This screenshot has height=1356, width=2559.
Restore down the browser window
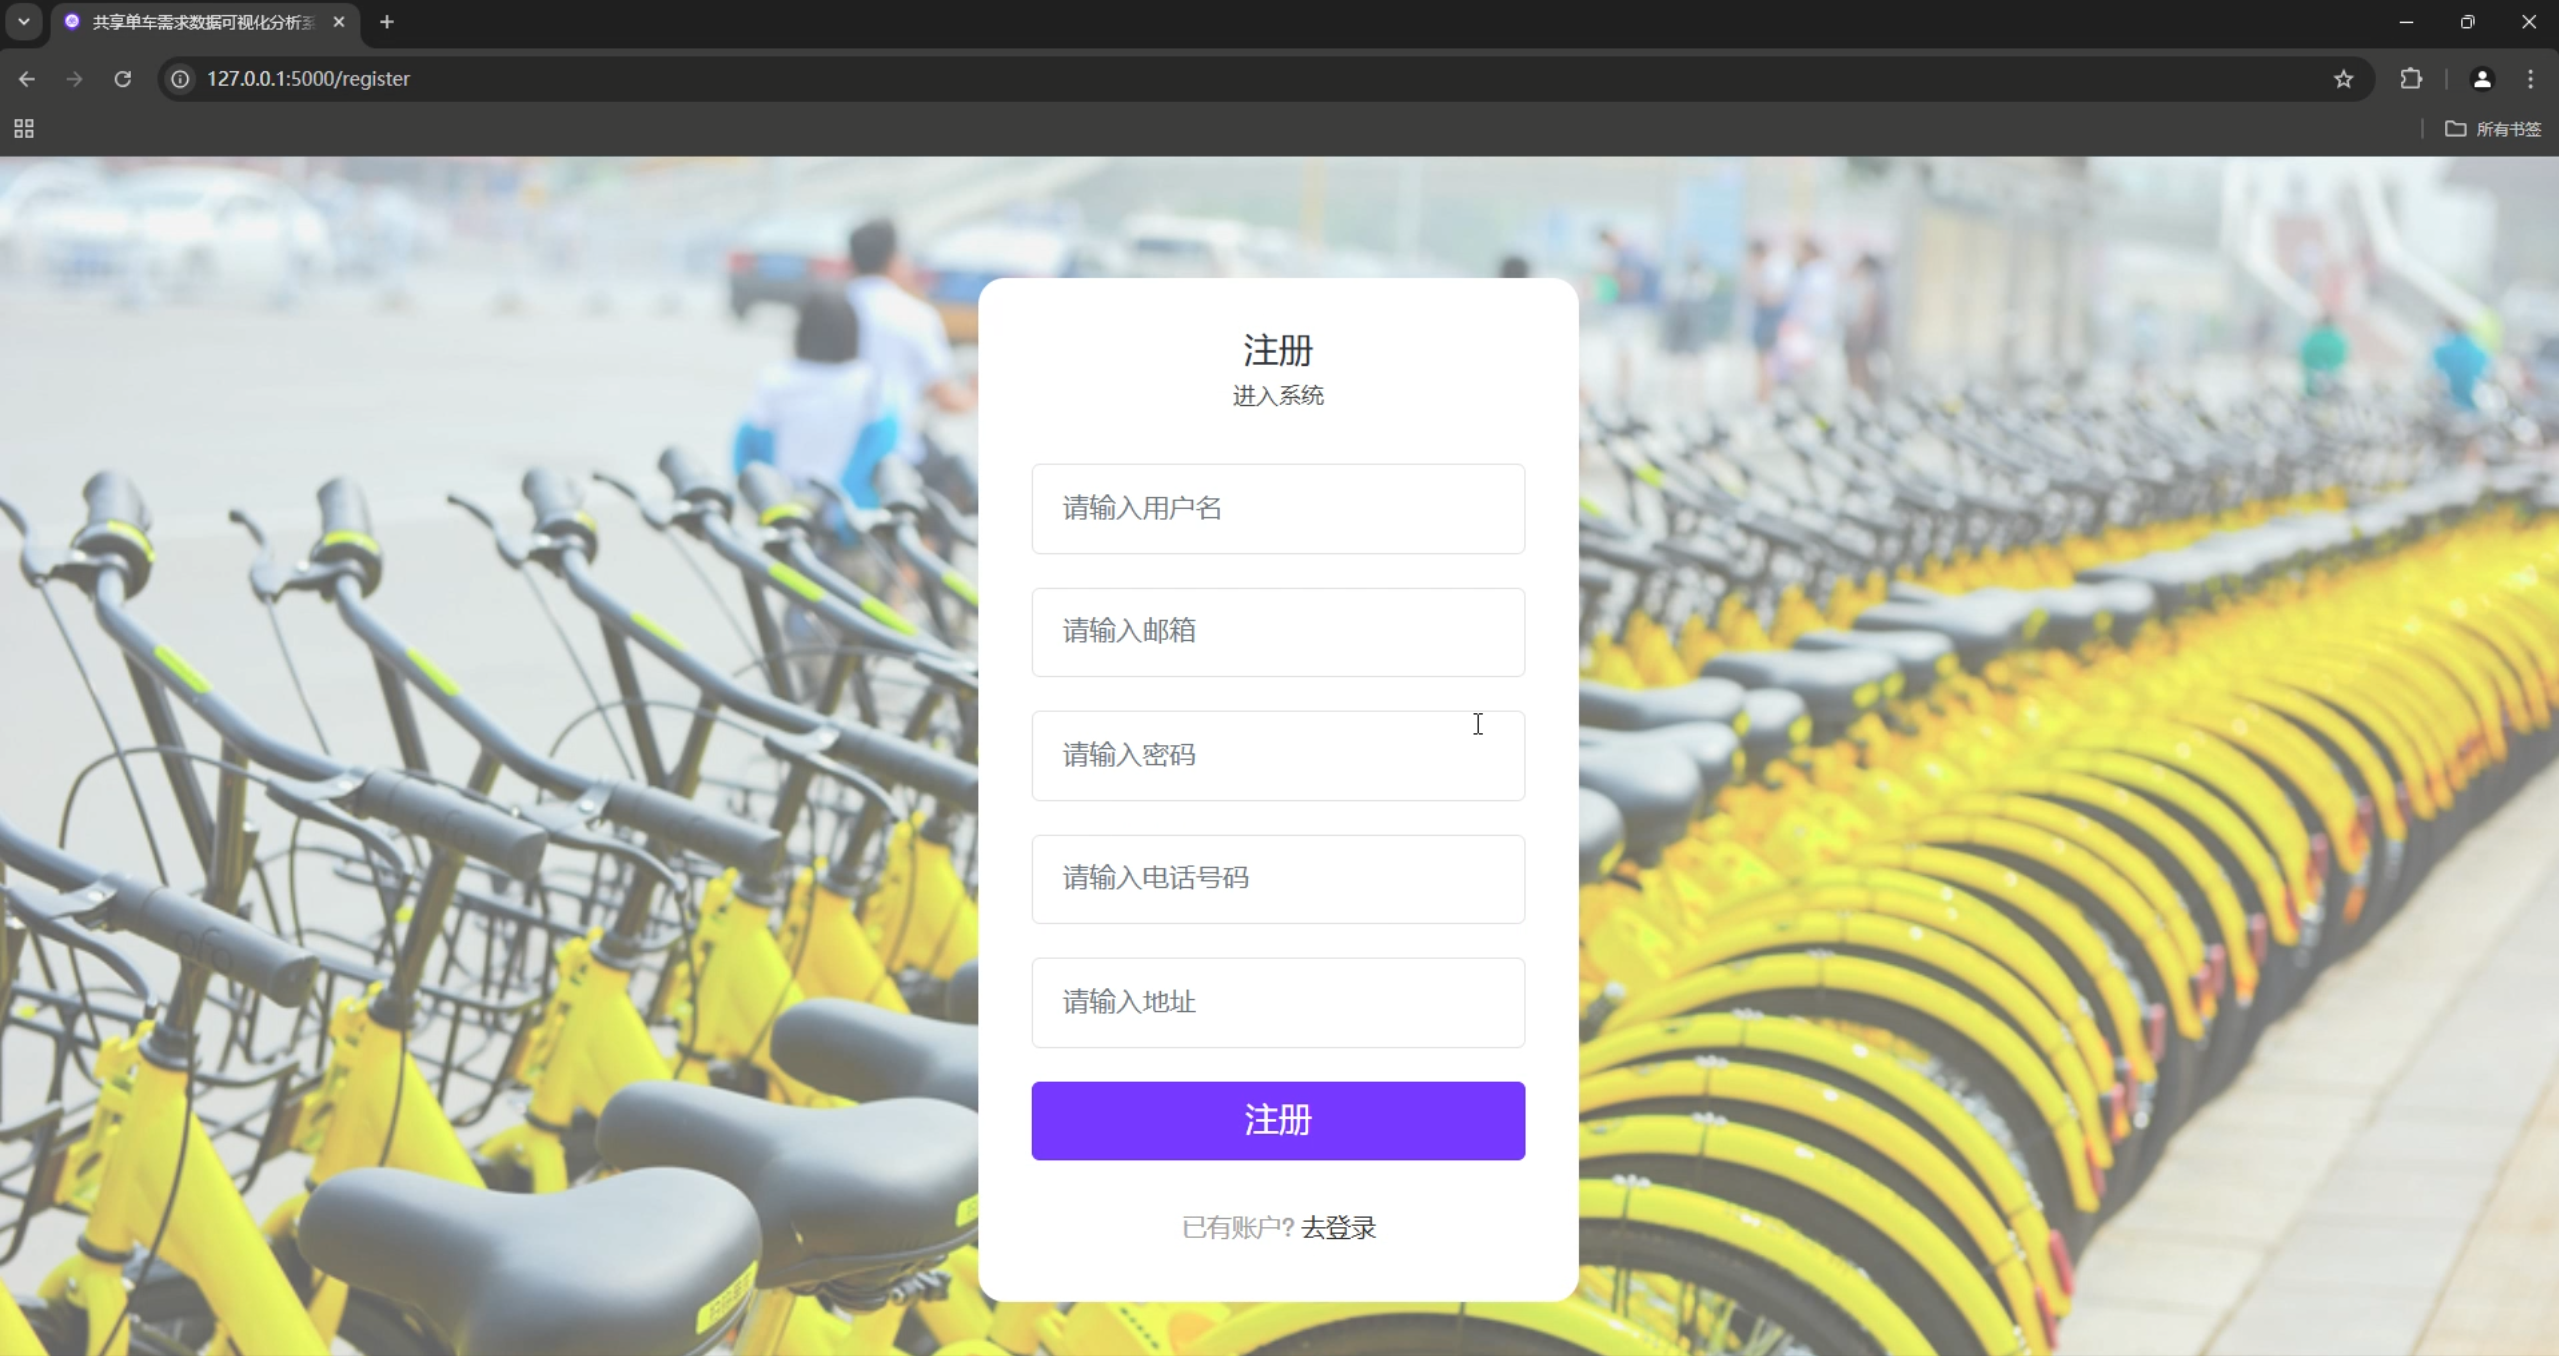(x=2467, y=22)
